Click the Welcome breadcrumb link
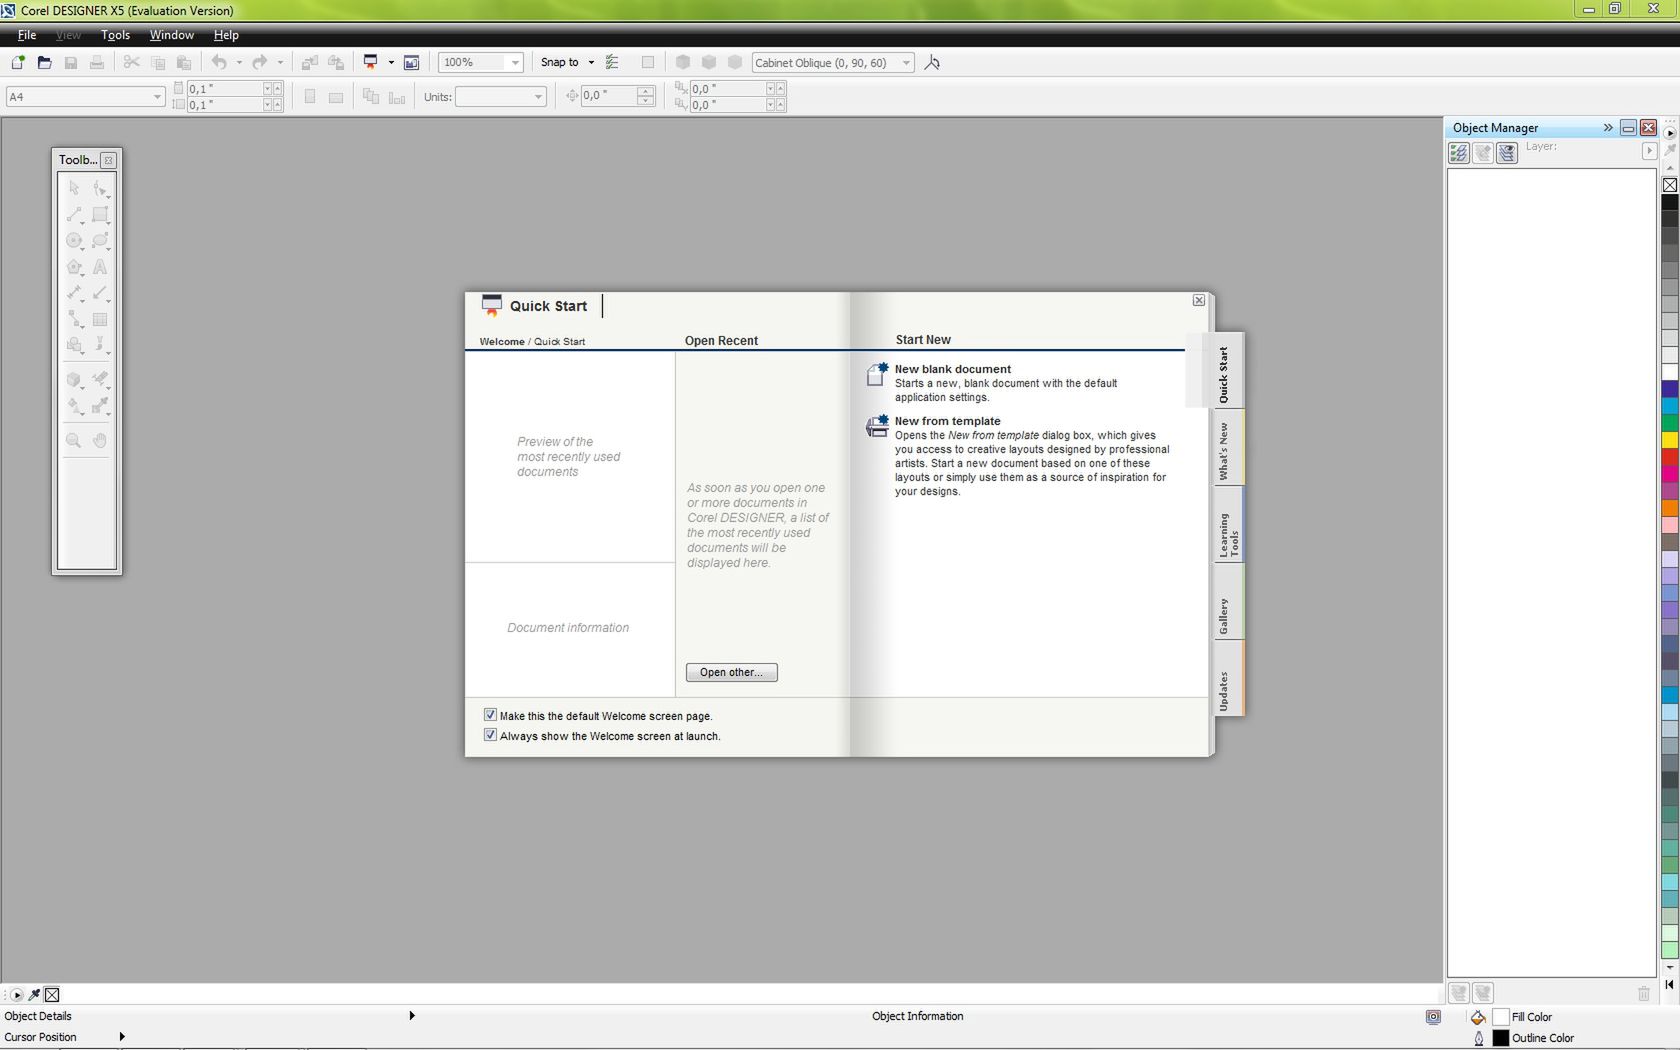Image resolution: width=1680 pixels, height=1050 pixels. [501, 342]
